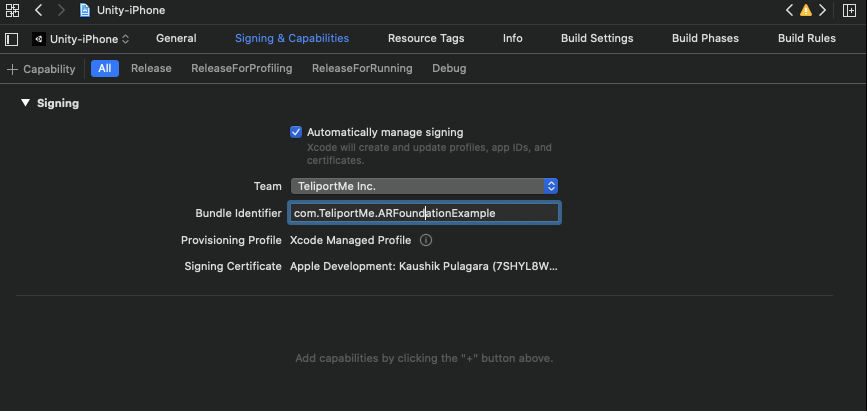
Task: Click the Xcode Managed Profile text
Action: click(351, 240)
